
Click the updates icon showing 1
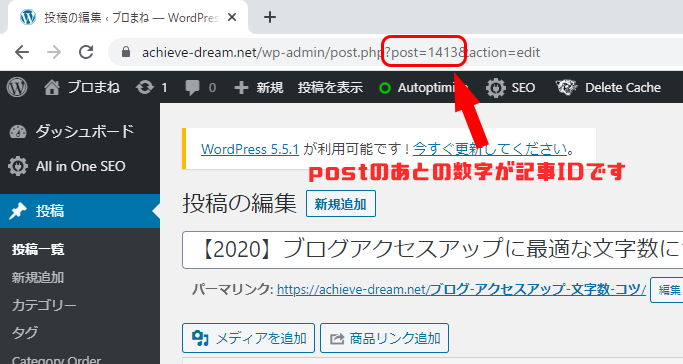click(x=151, y=88)
